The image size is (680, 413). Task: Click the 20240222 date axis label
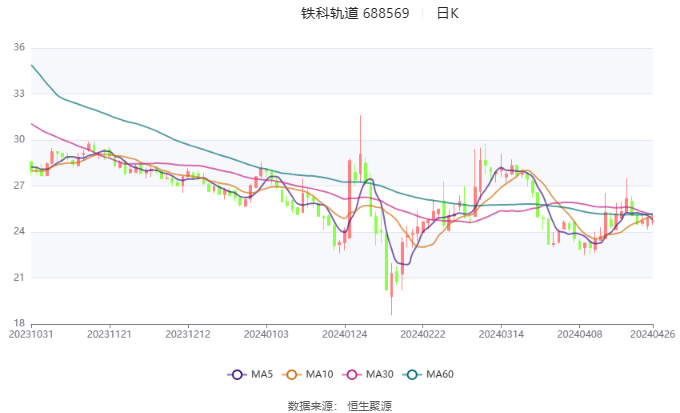pos(423,334)
